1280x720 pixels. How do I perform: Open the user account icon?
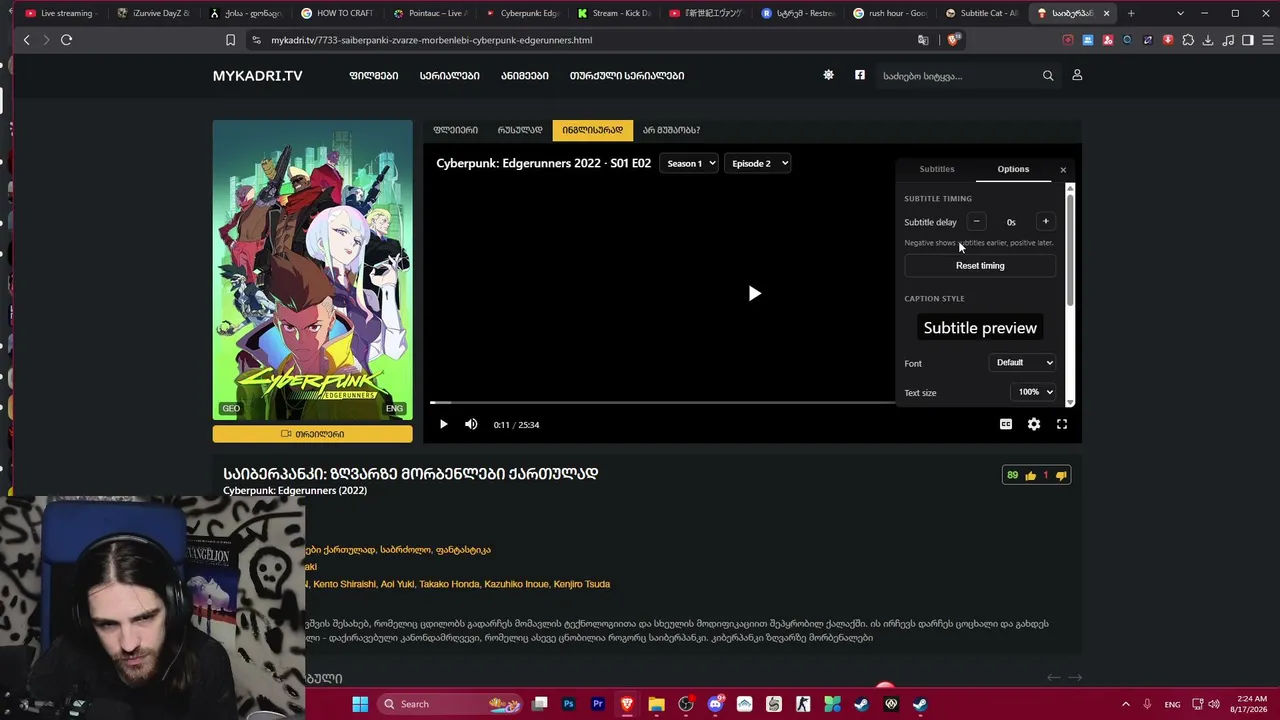click(x=1077, y=75)
